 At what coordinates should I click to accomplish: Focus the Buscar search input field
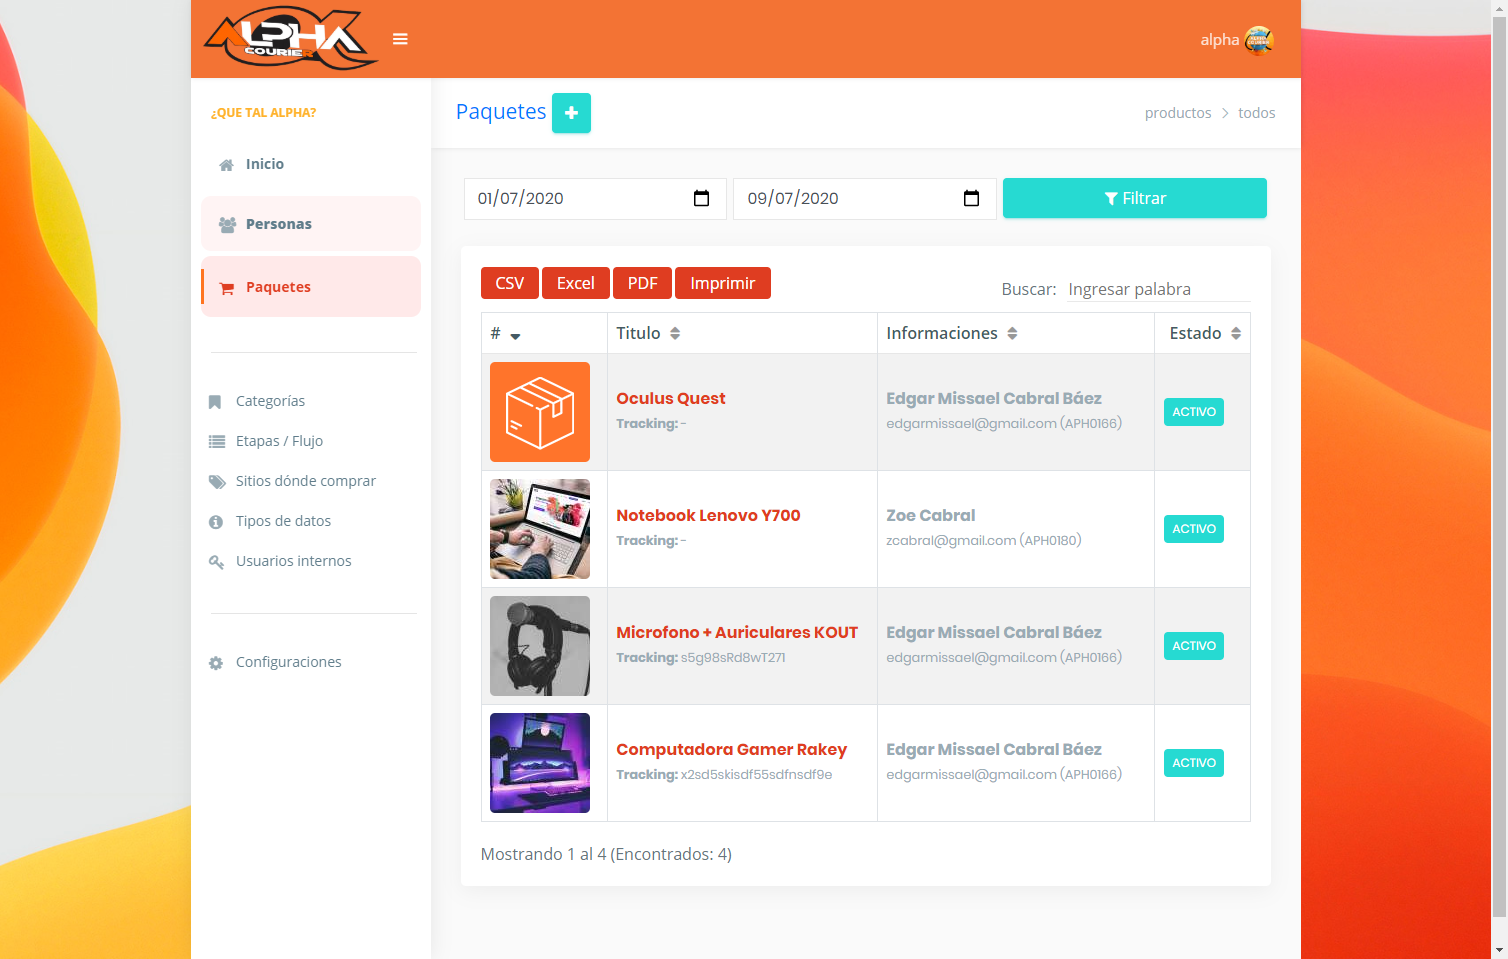pos(1158,289)
